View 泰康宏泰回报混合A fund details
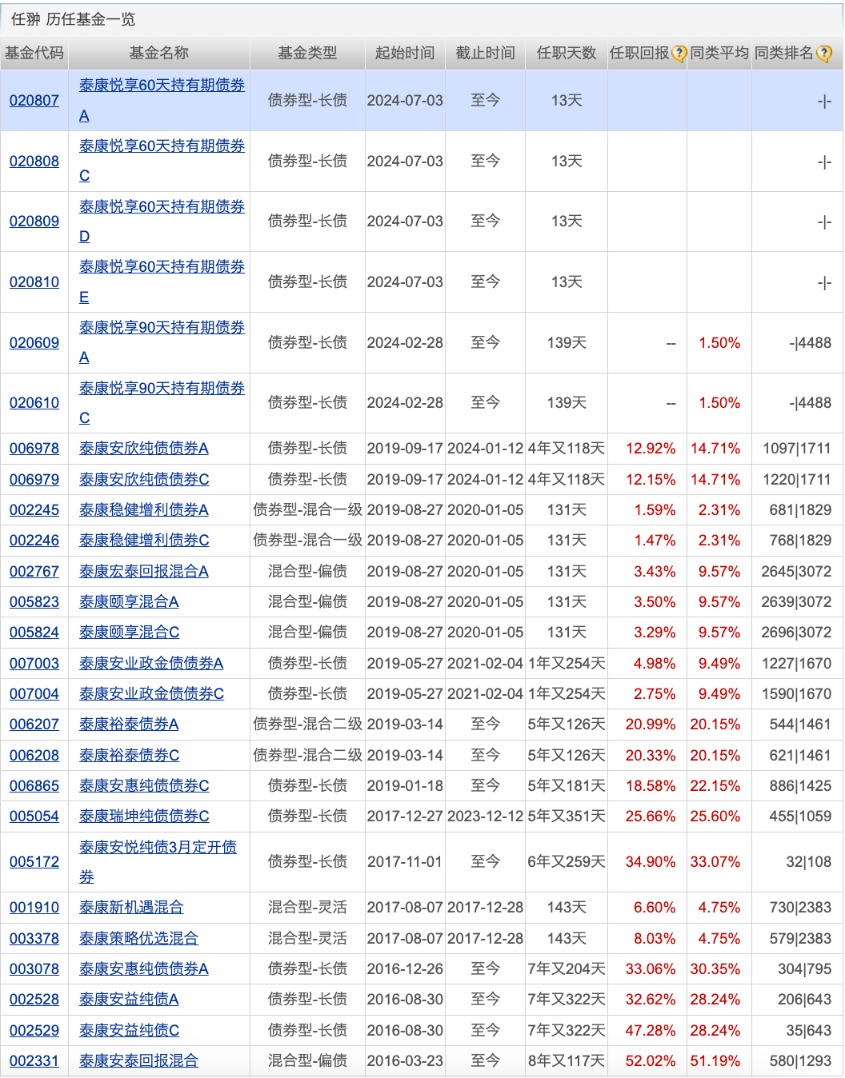This screenshot has width=845, height=1078. tap(144, 571)
